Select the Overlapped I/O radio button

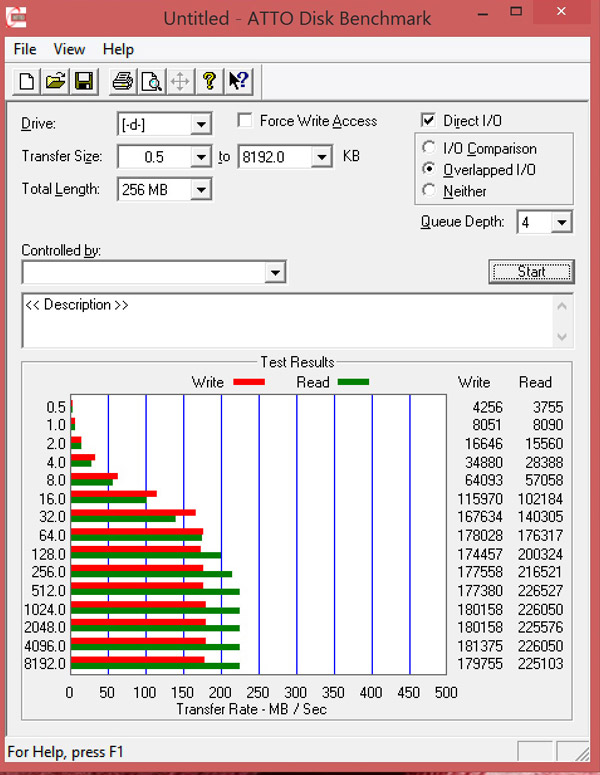pyautogui.click(x=429, y=169)
